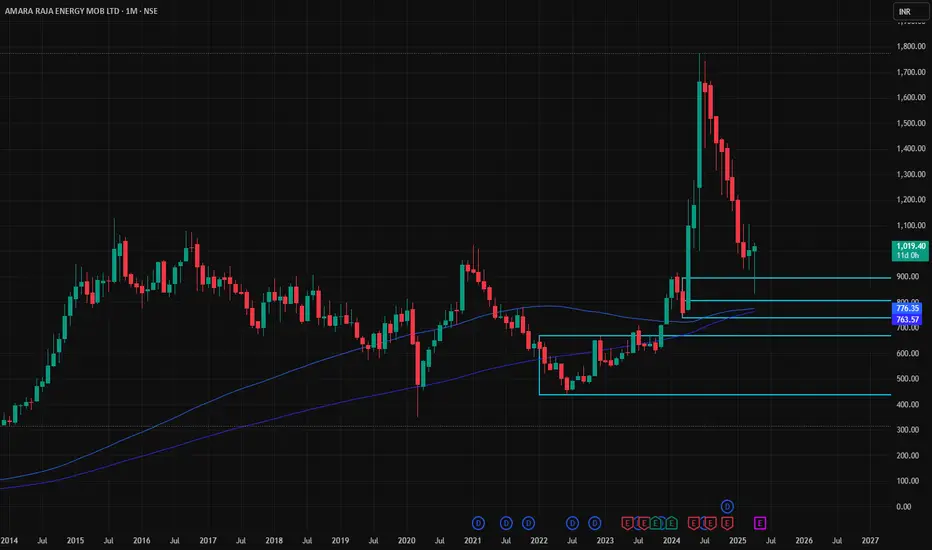Click the raised dividend marker above earnings row
This screenshot has height=550, width=932.
[x=728, y=507]
